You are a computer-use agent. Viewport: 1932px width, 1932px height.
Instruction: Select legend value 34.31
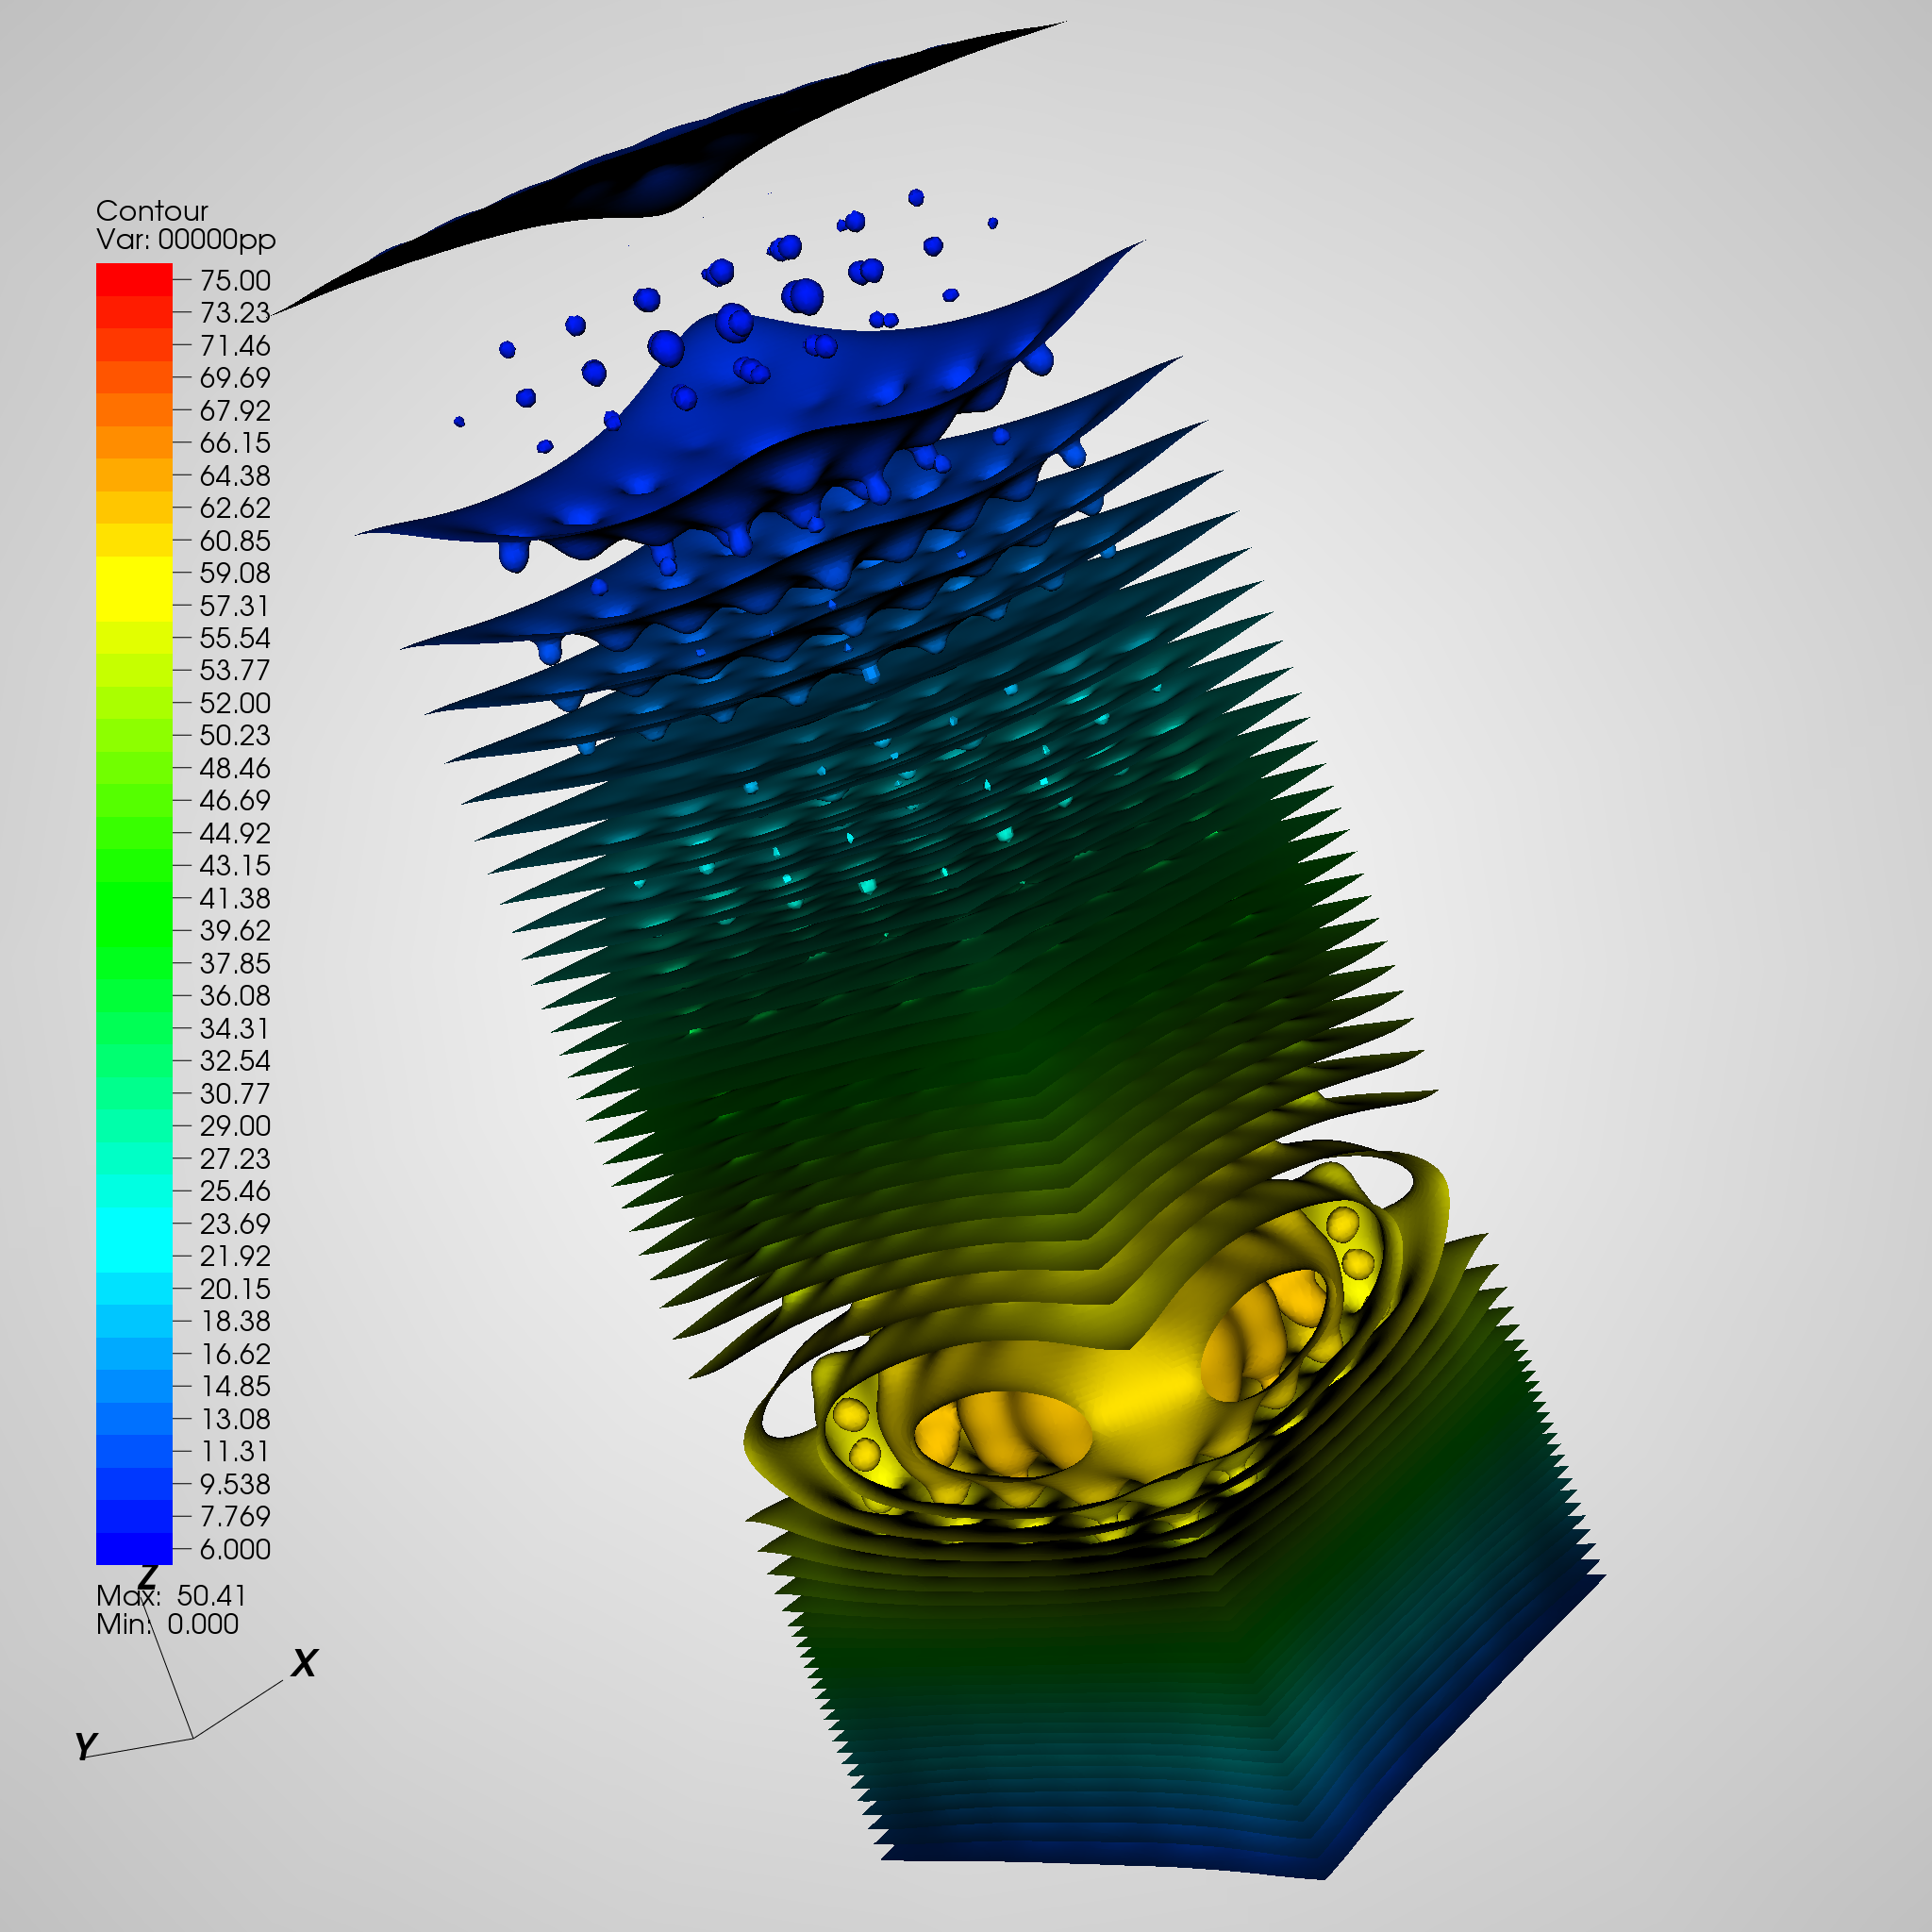coord(235,1028)
